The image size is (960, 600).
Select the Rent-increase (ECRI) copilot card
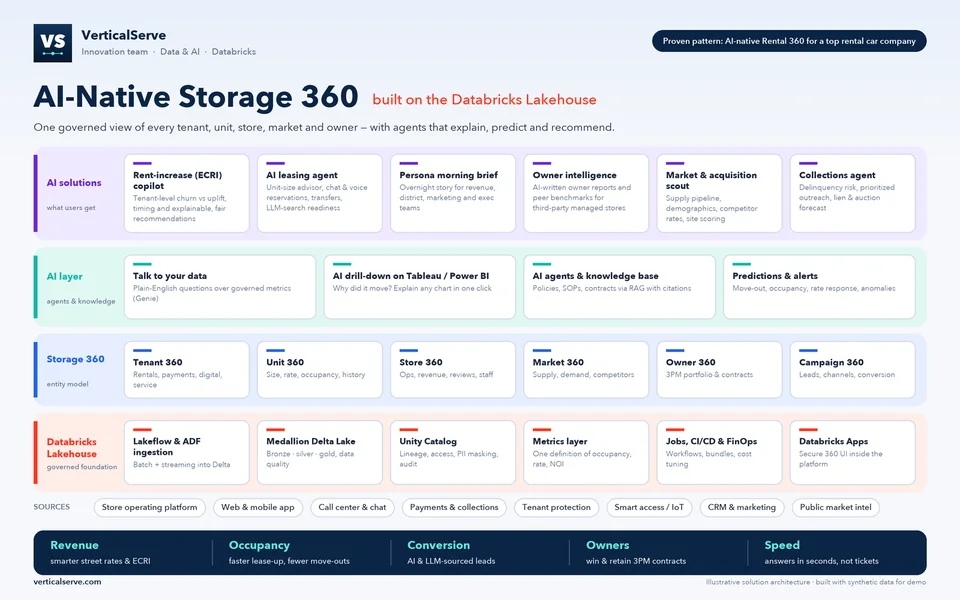[187, 193]
